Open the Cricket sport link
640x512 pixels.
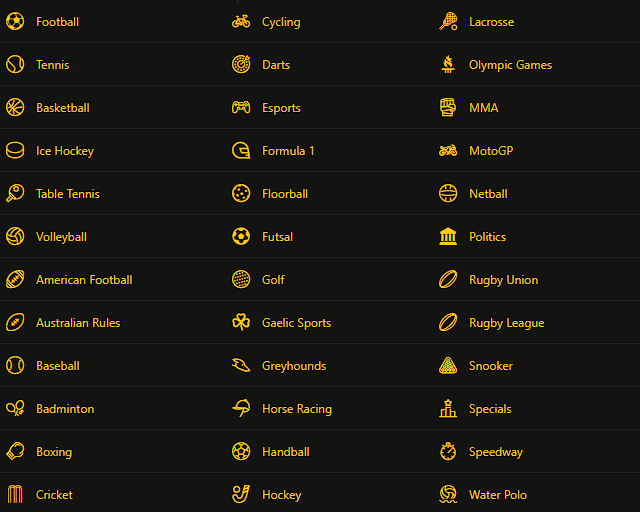point(54,495)
